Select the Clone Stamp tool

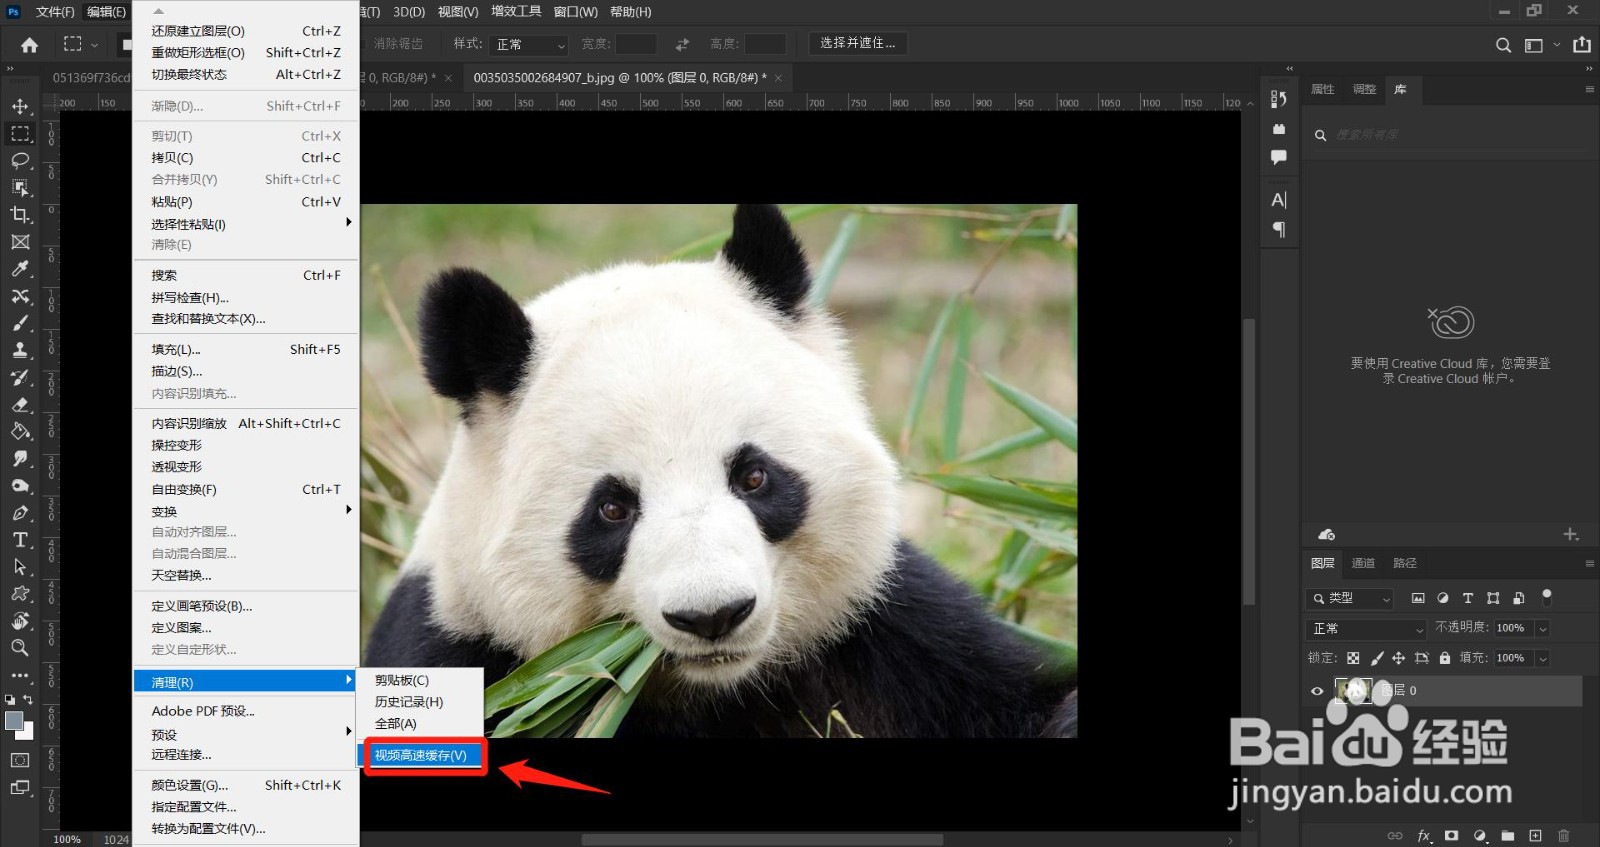20,350
